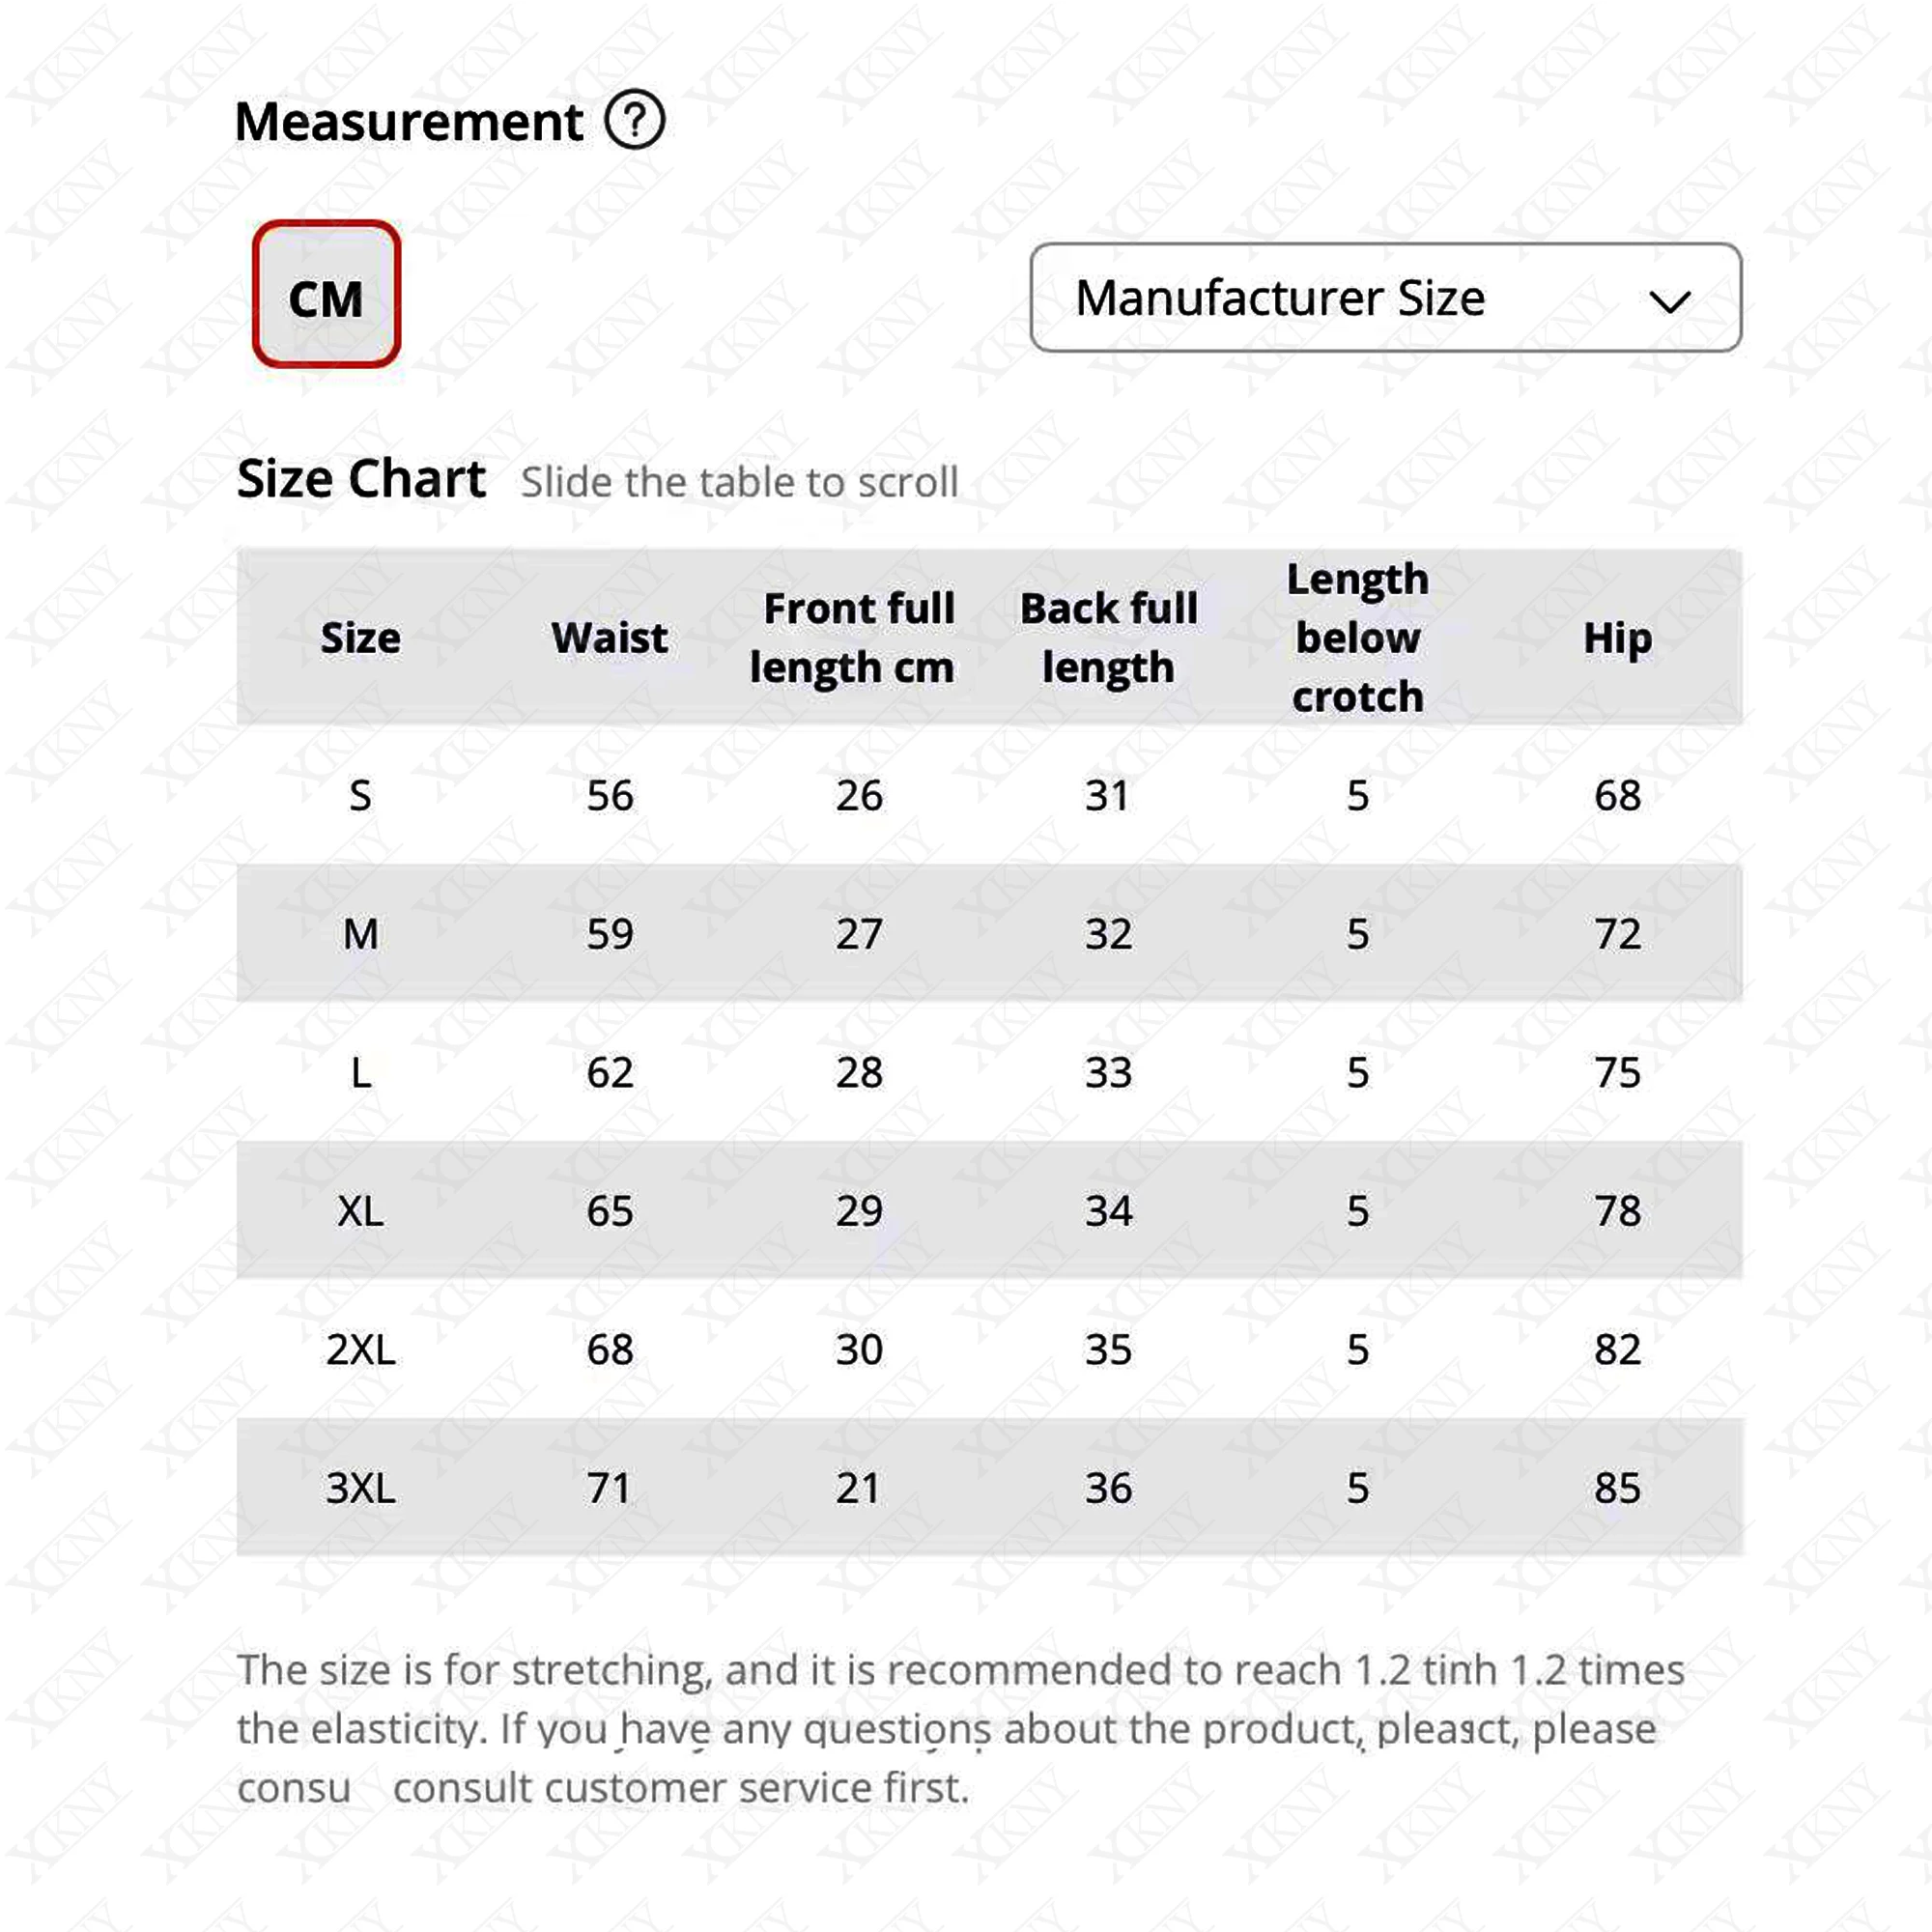This screenshot has height=1932, width=1932.
Task: Select the Size column header
Action: coord(361,637)
